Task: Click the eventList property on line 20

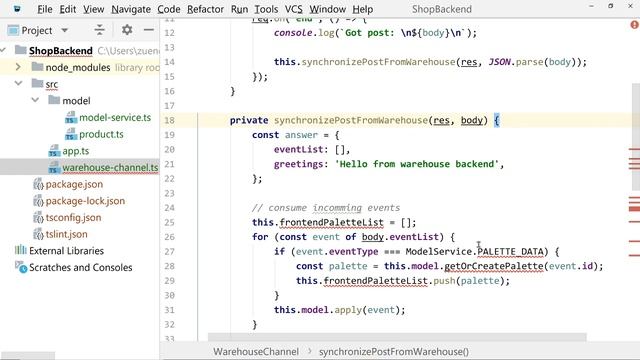Action: [298, 149]
